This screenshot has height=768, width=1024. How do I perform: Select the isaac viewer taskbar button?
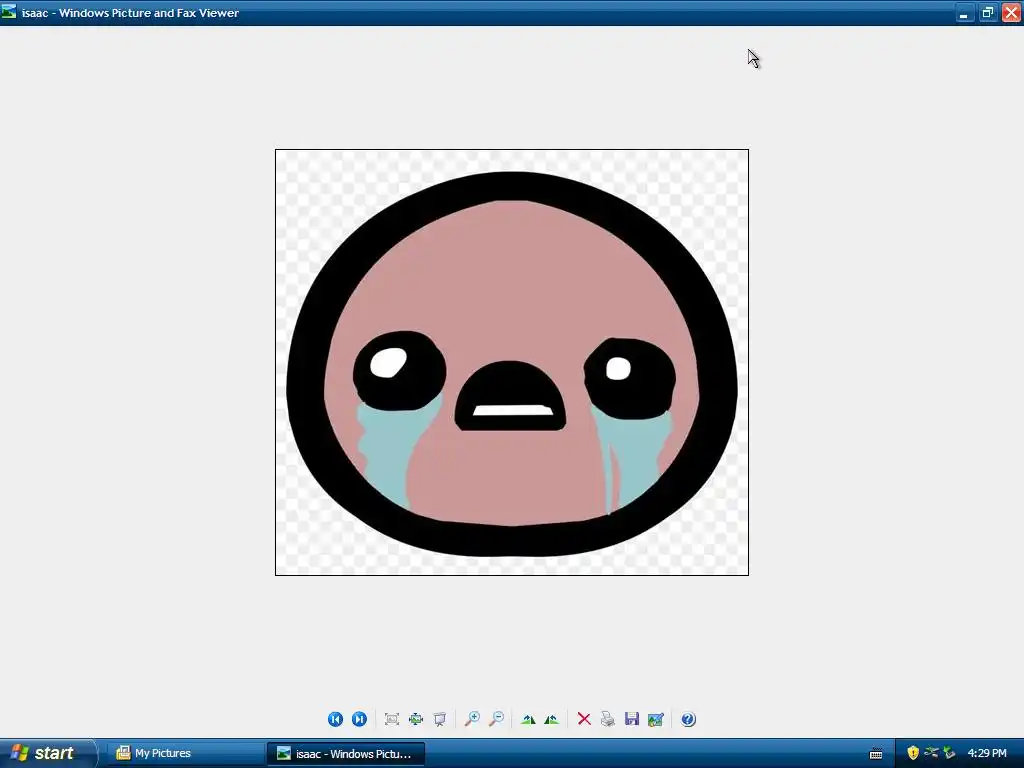(345, 754)
